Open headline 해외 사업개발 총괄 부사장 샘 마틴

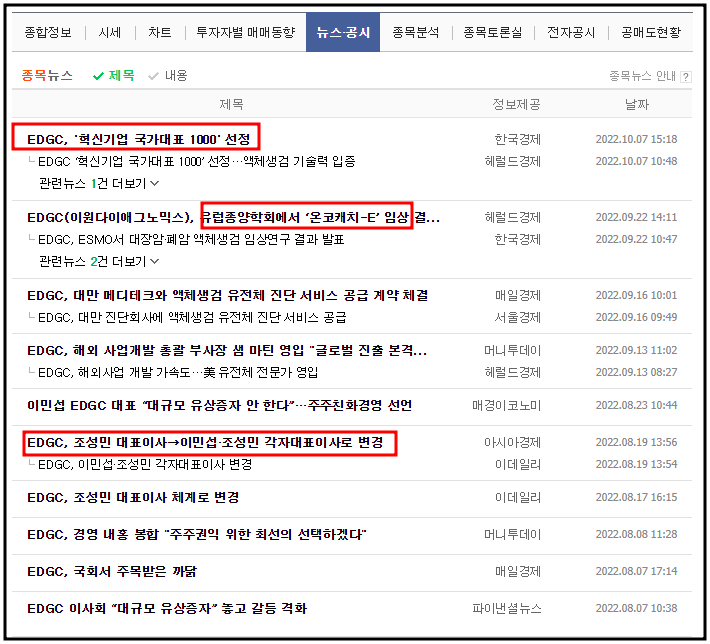(x=227, y=350)
